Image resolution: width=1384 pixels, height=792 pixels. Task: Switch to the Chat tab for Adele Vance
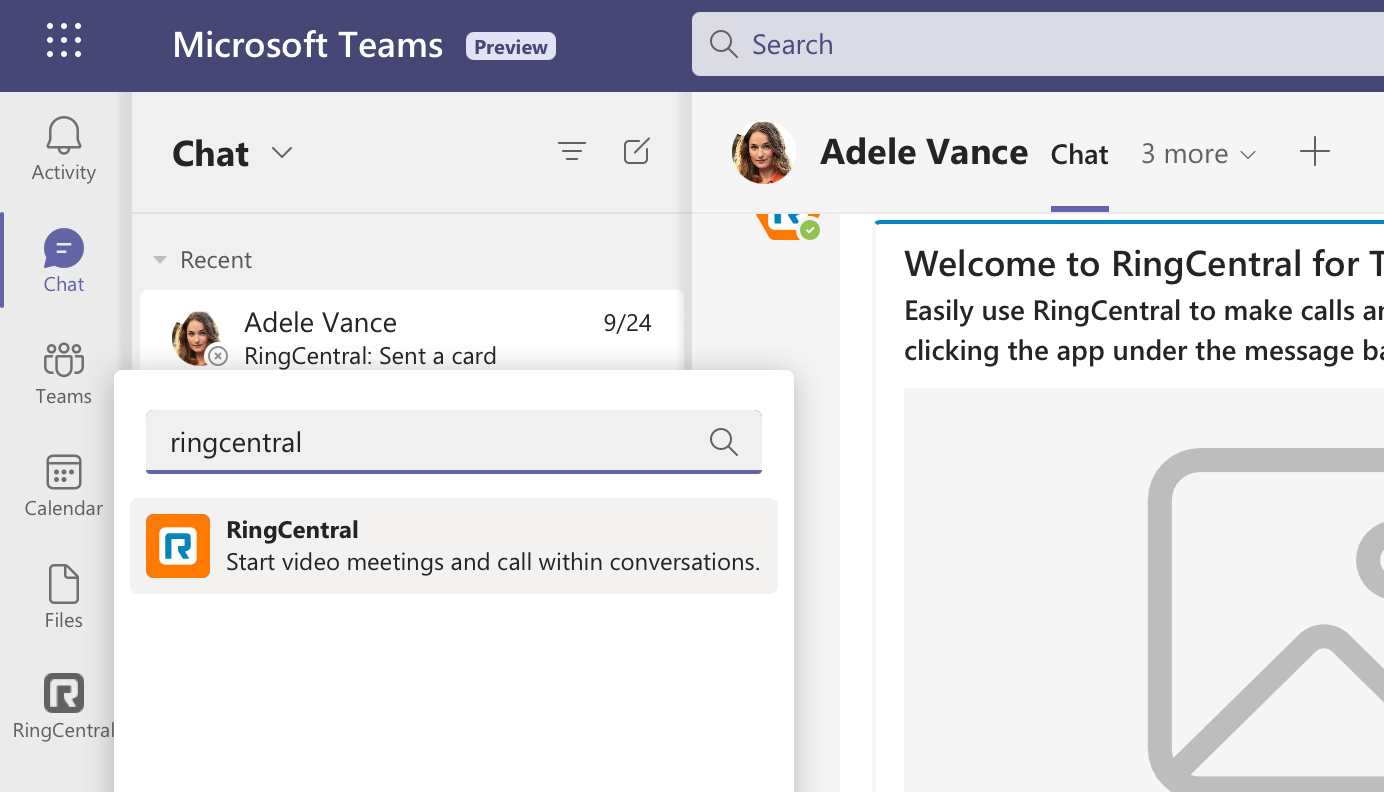pos(1079,154)
